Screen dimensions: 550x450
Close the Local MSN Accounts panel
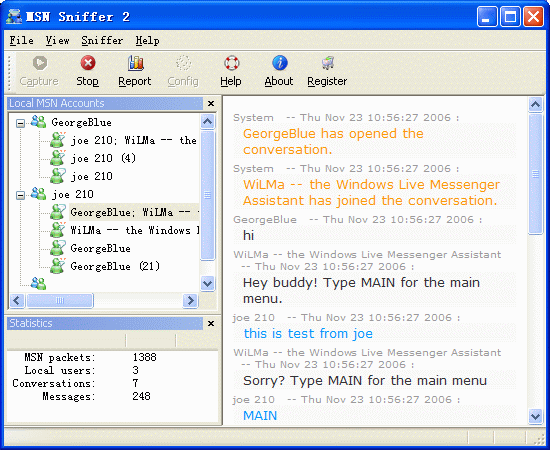click(x=211, y=103)
